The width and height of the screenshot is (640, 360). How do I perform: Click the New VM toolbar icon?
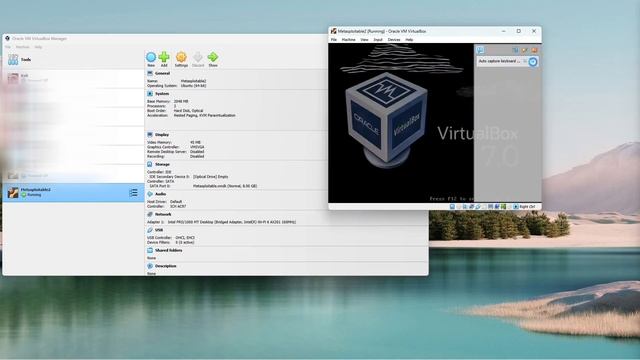point(151,57)
